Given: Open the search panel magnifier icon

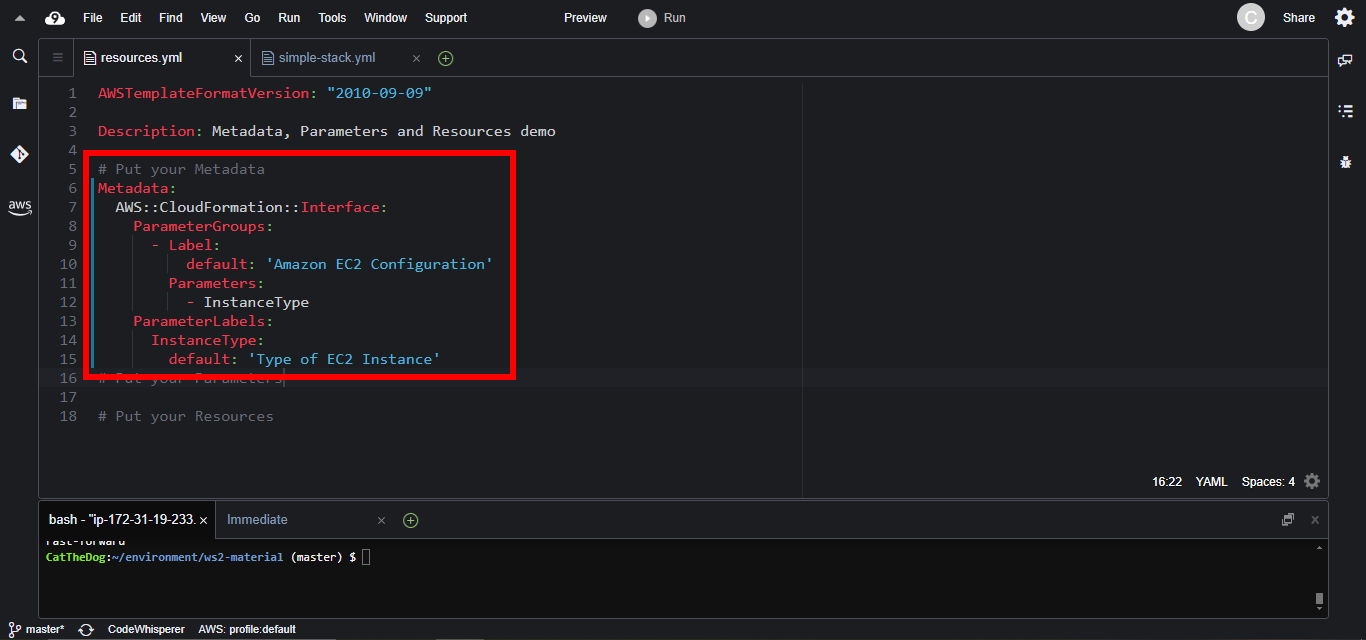Looking at the screenshot, I should pos(19,56).
